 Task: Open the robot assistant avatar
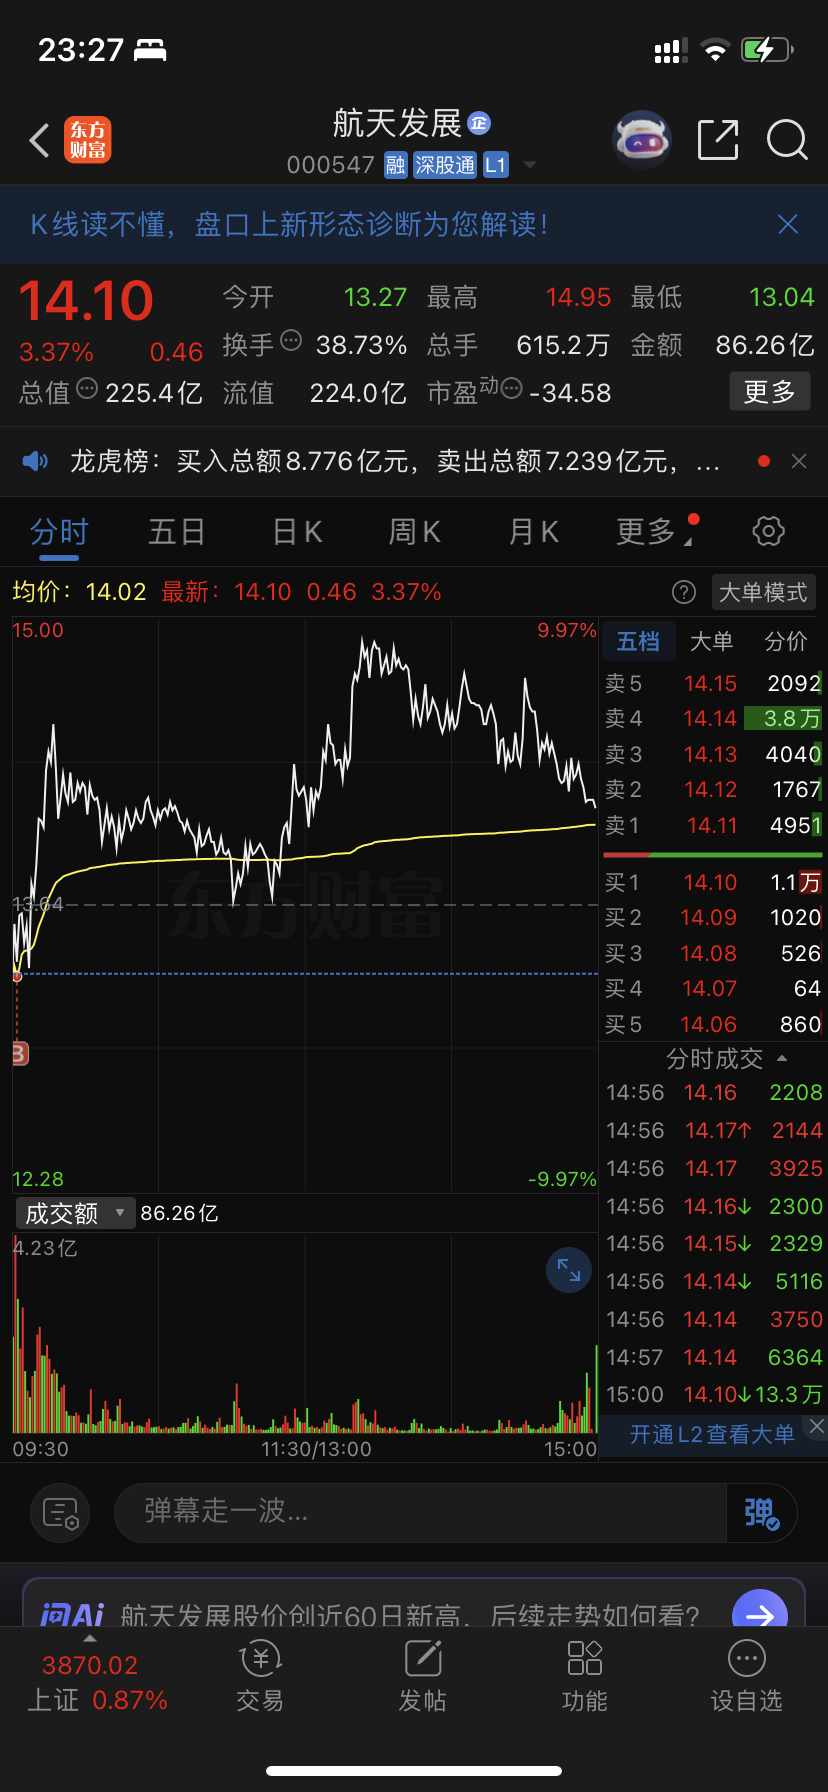641,140
